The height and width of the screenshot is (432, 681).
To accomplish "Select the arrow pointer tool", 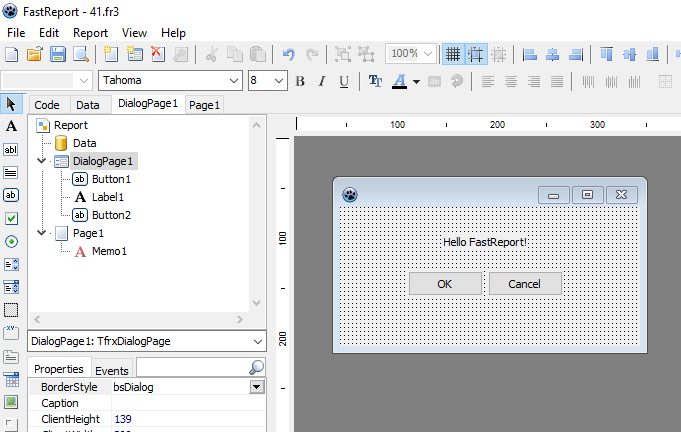I will click(x=11, y=104).
